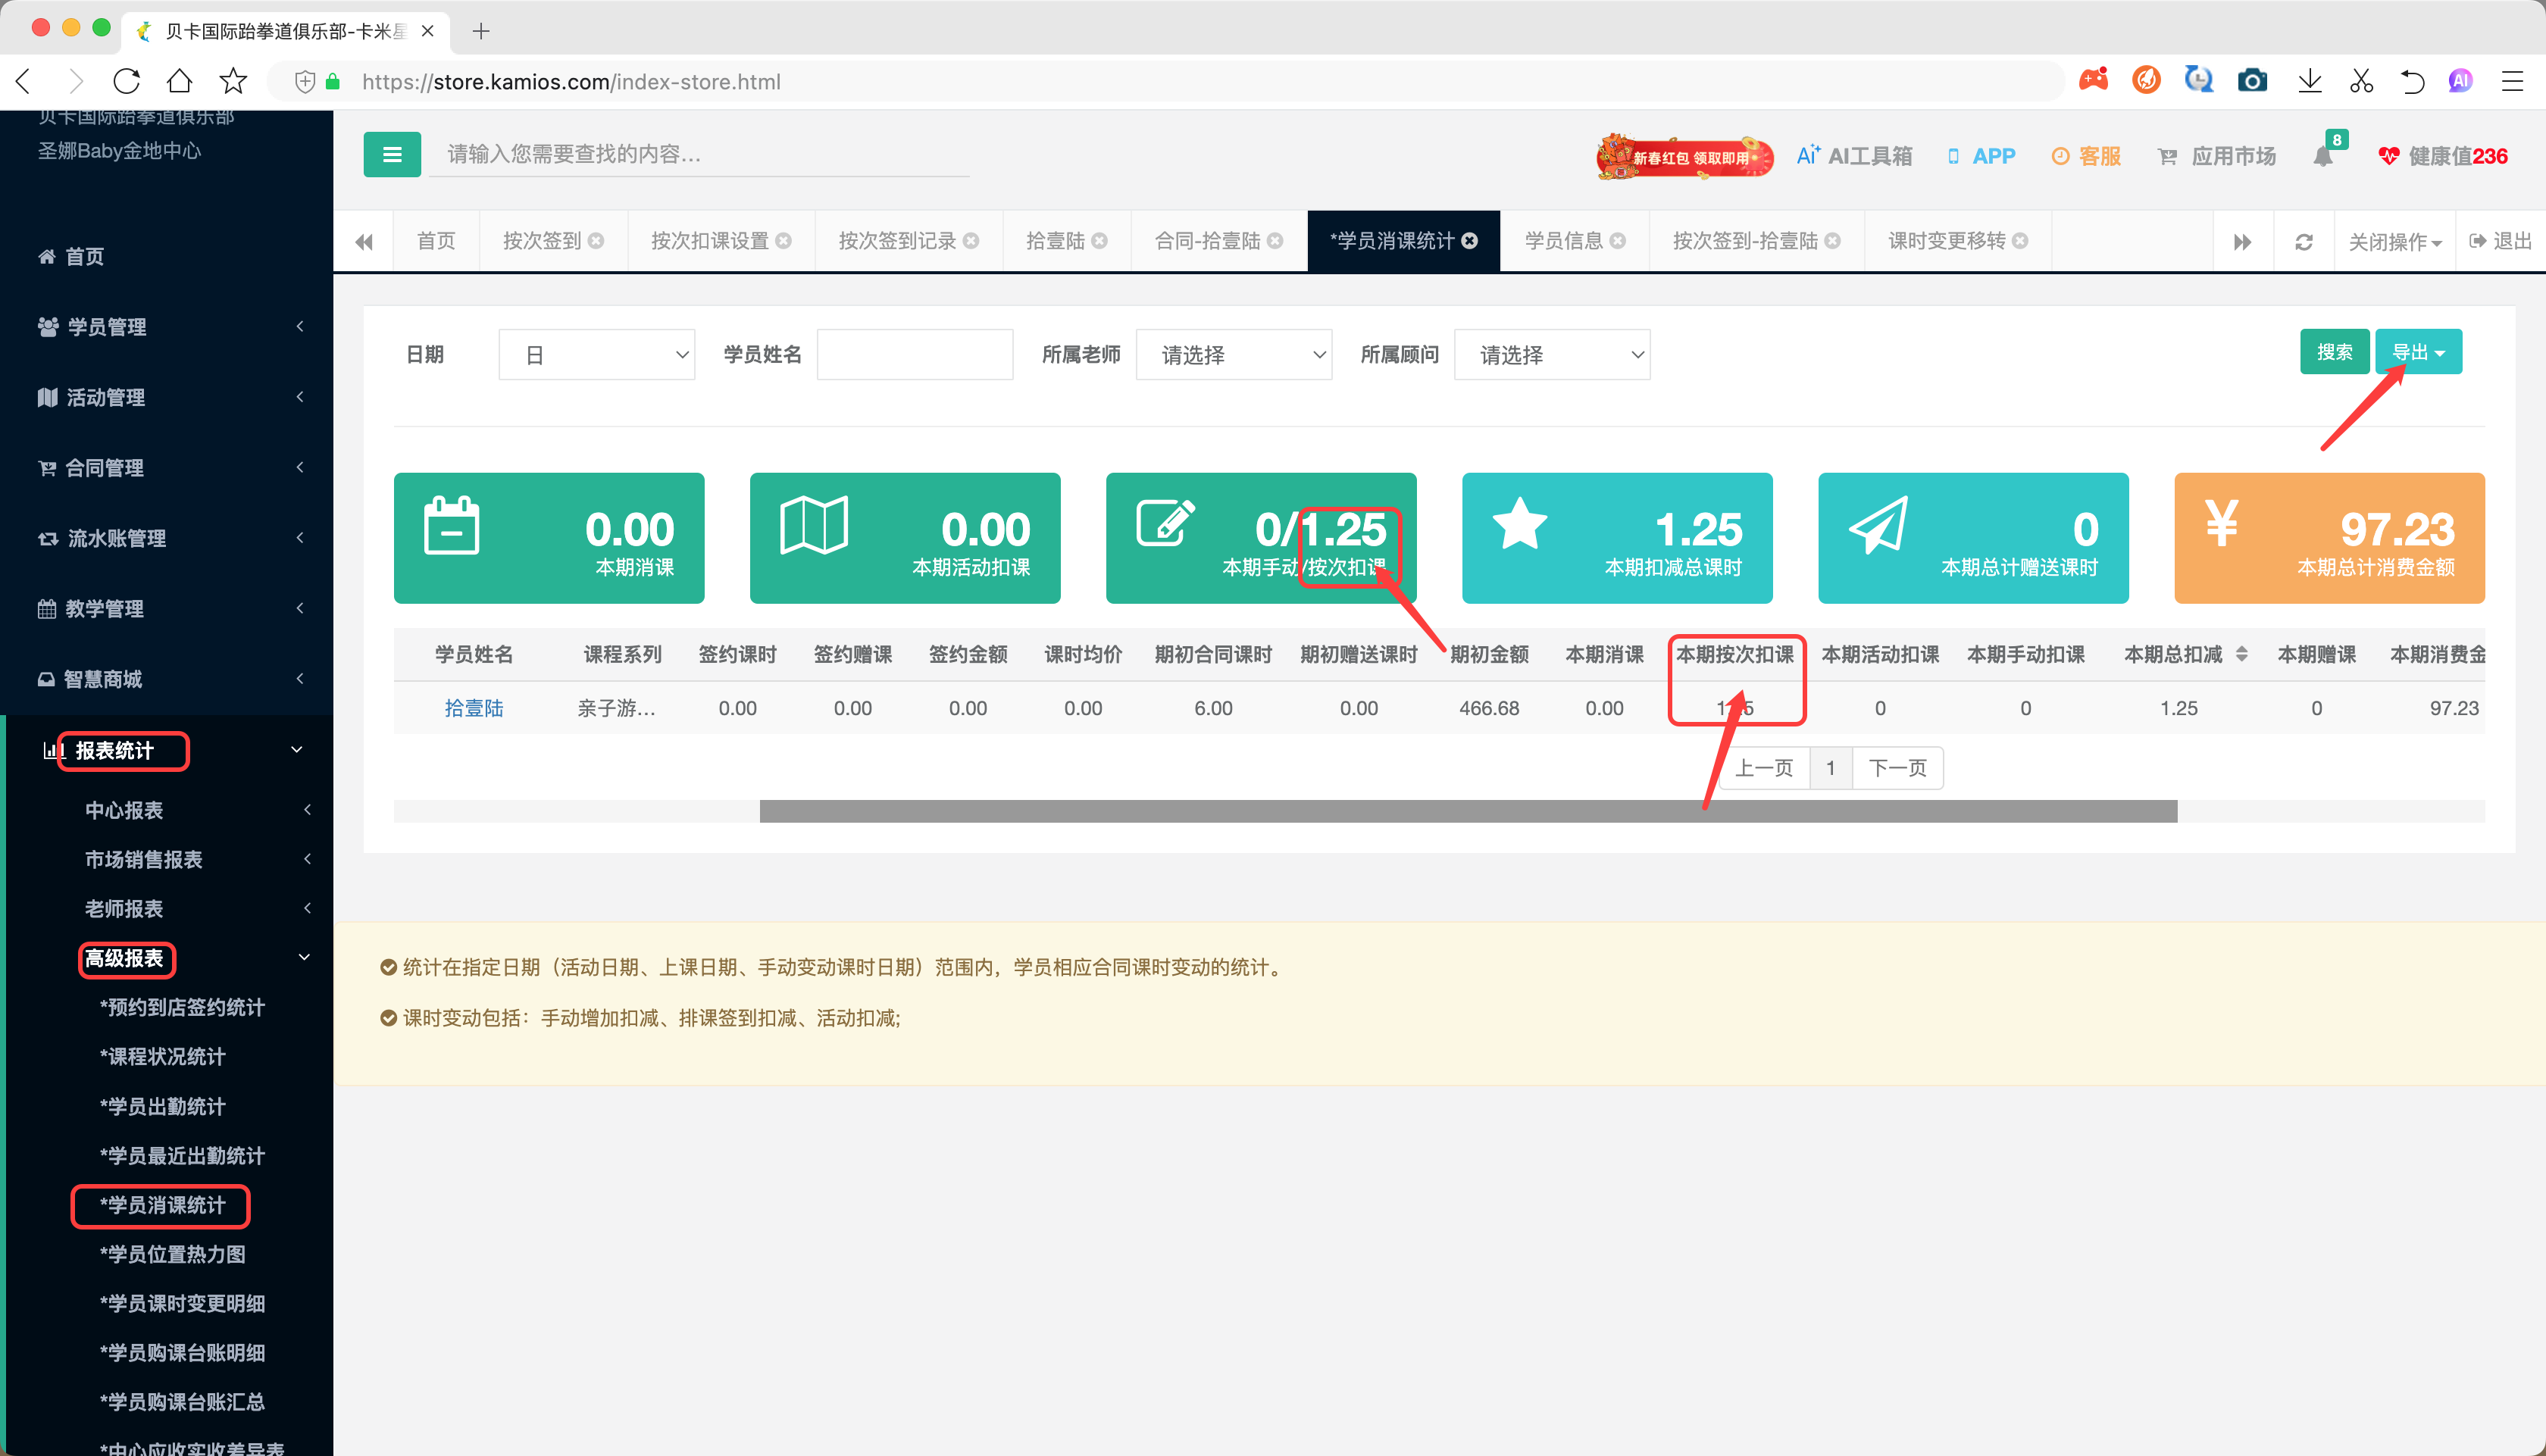Open *学员出勤统计 in the sidebar
The image size is (2546, 1456).
pyautogui.click(x=163, y=1106)
